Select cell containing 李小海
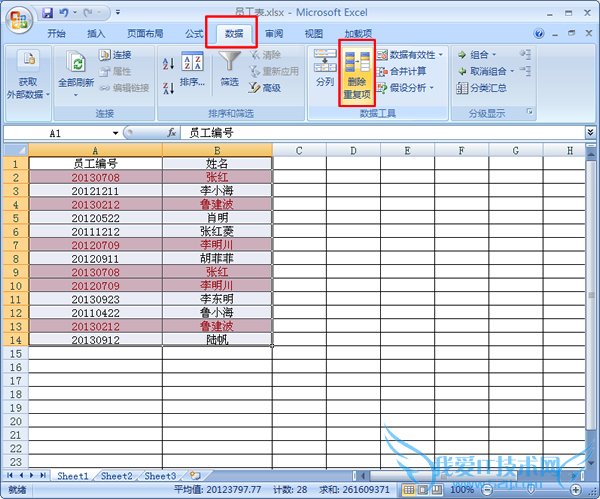This screenshot has height=499, width=600. tap(217, 191)
